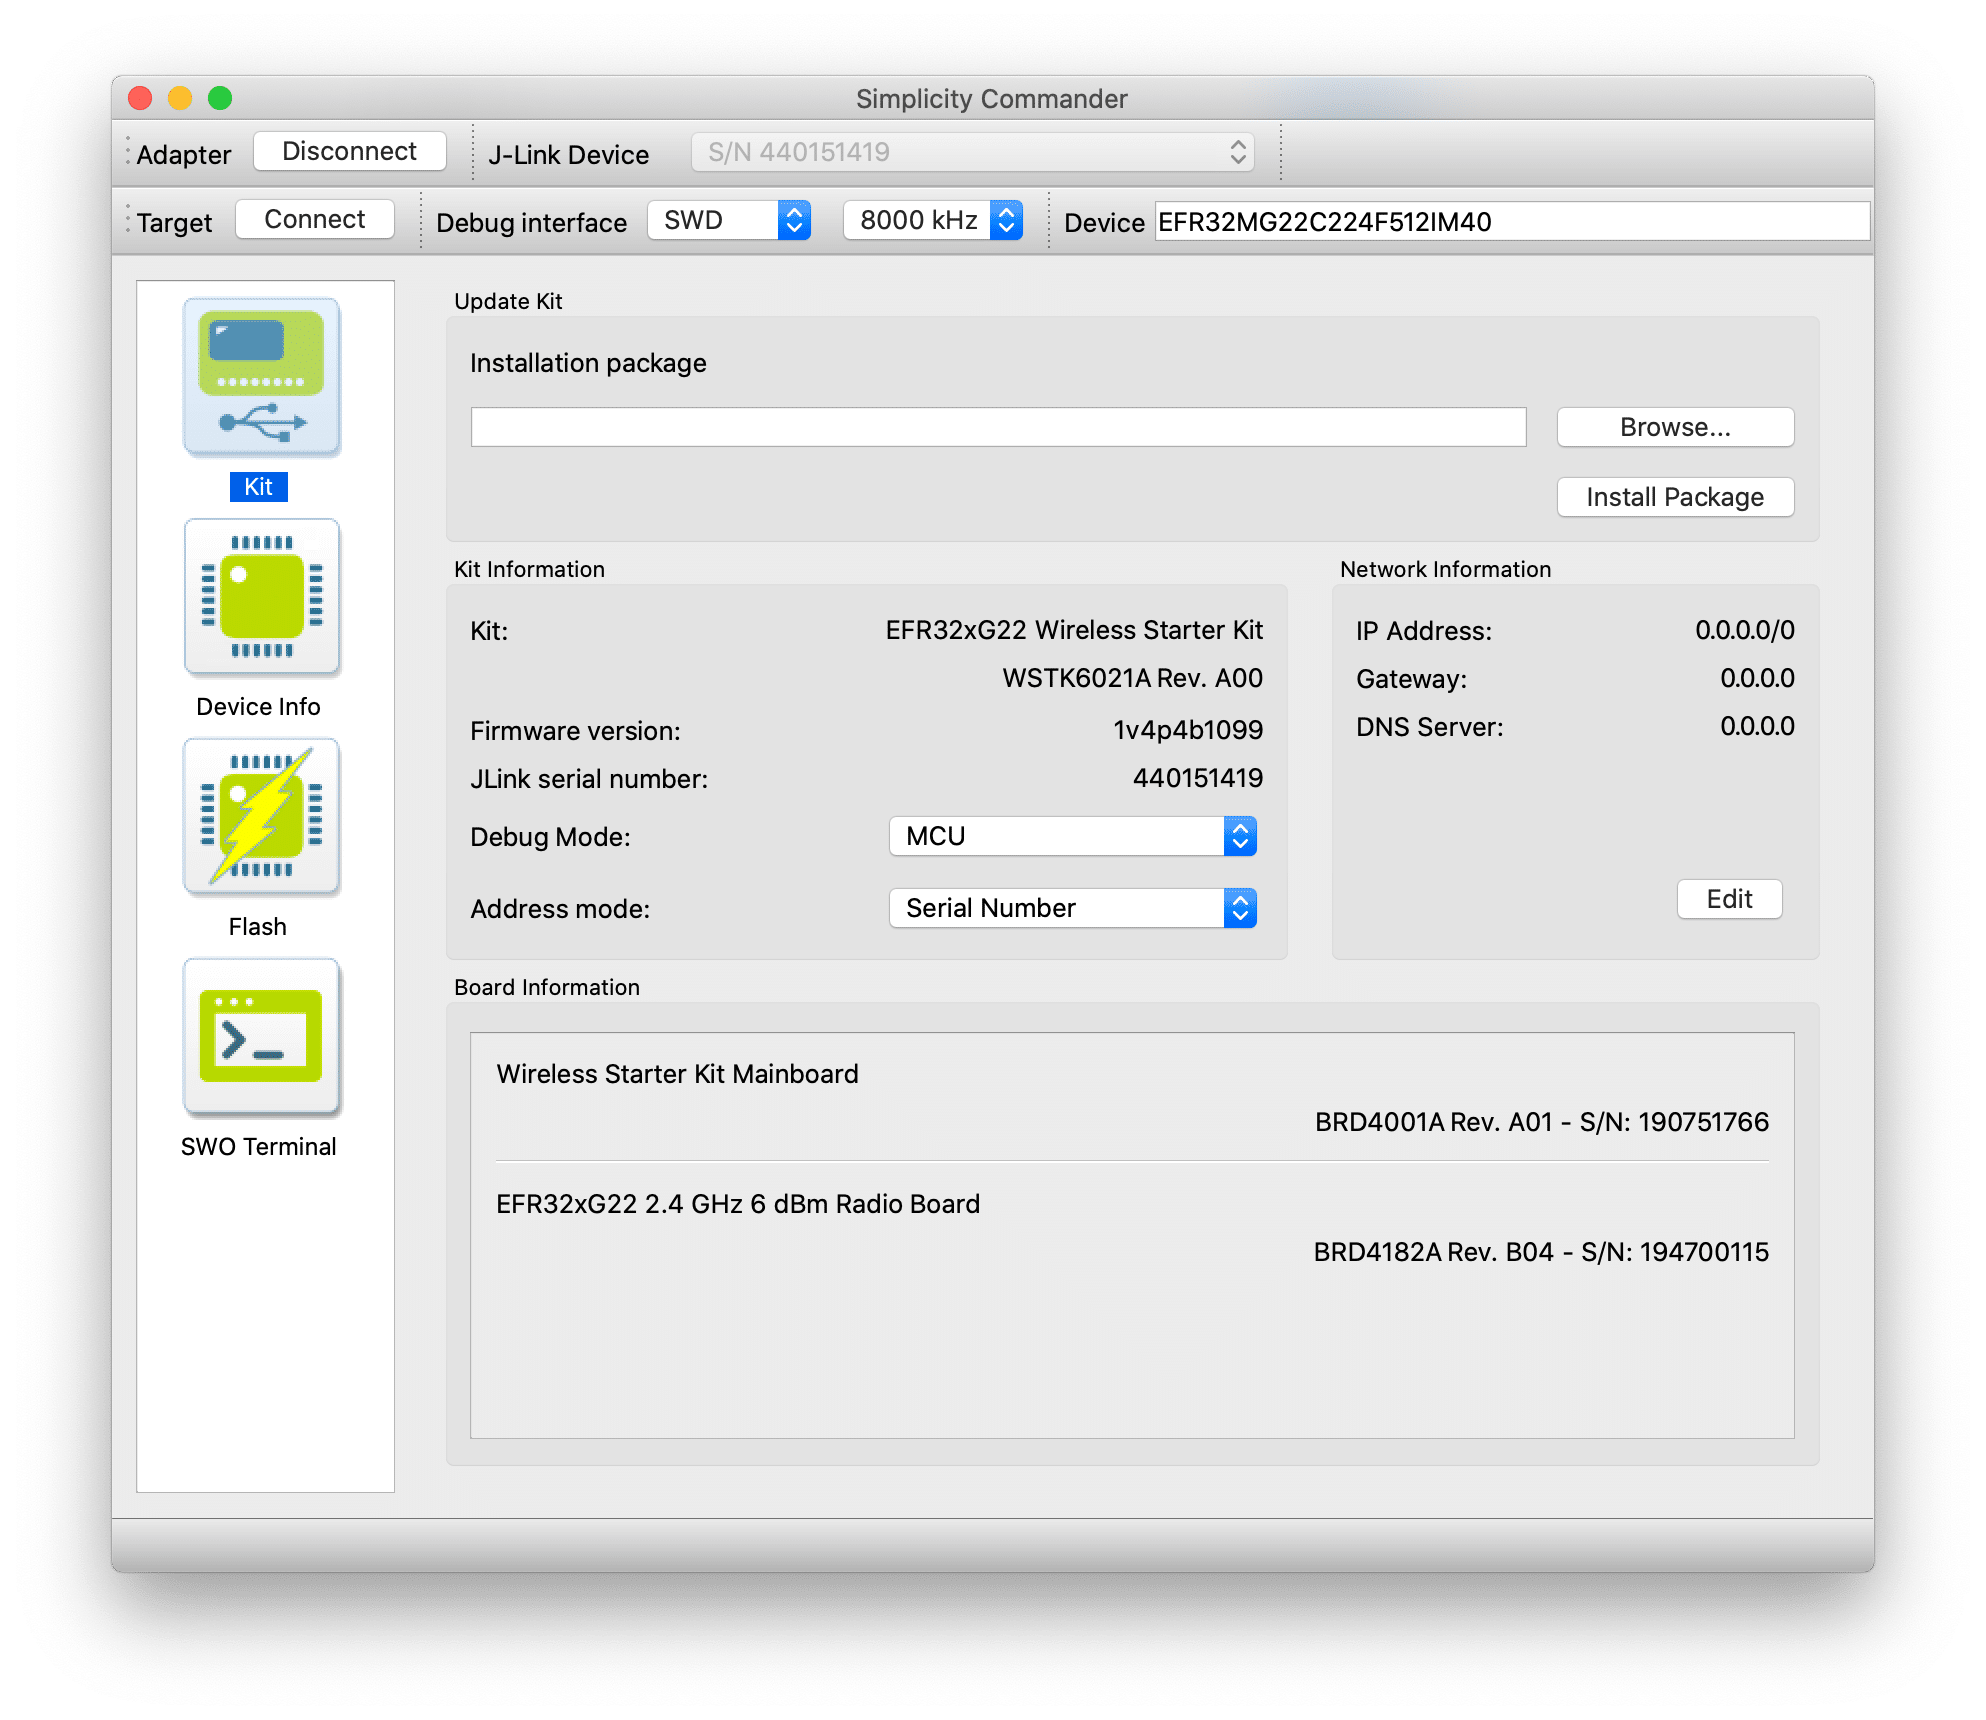This screenshot has height=1720, width=1986.
Task: Open the Debug interface dropdown showing SWD
Action: point(729,221)
